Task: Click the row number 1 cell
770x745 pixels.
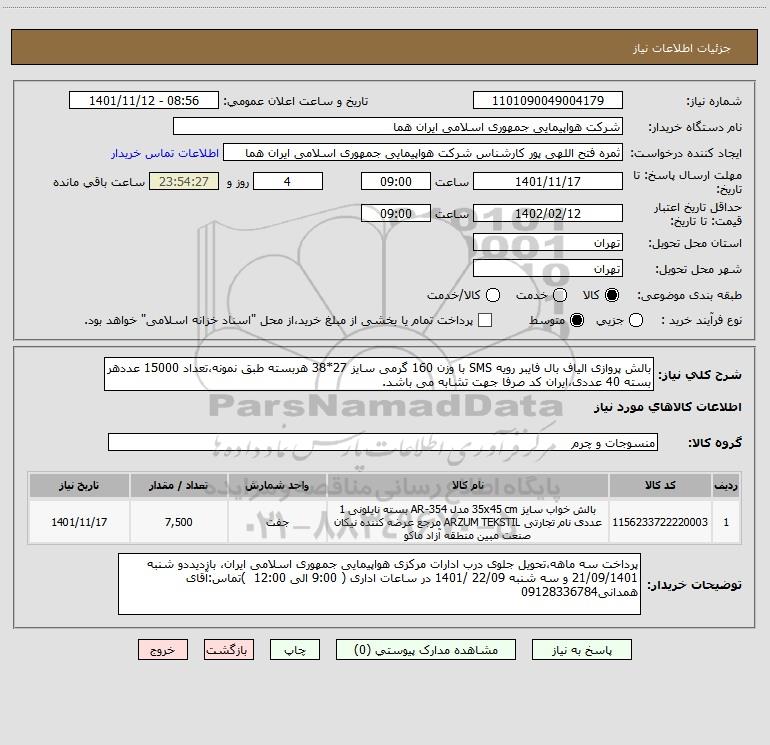Action: (x=726, y=522)
